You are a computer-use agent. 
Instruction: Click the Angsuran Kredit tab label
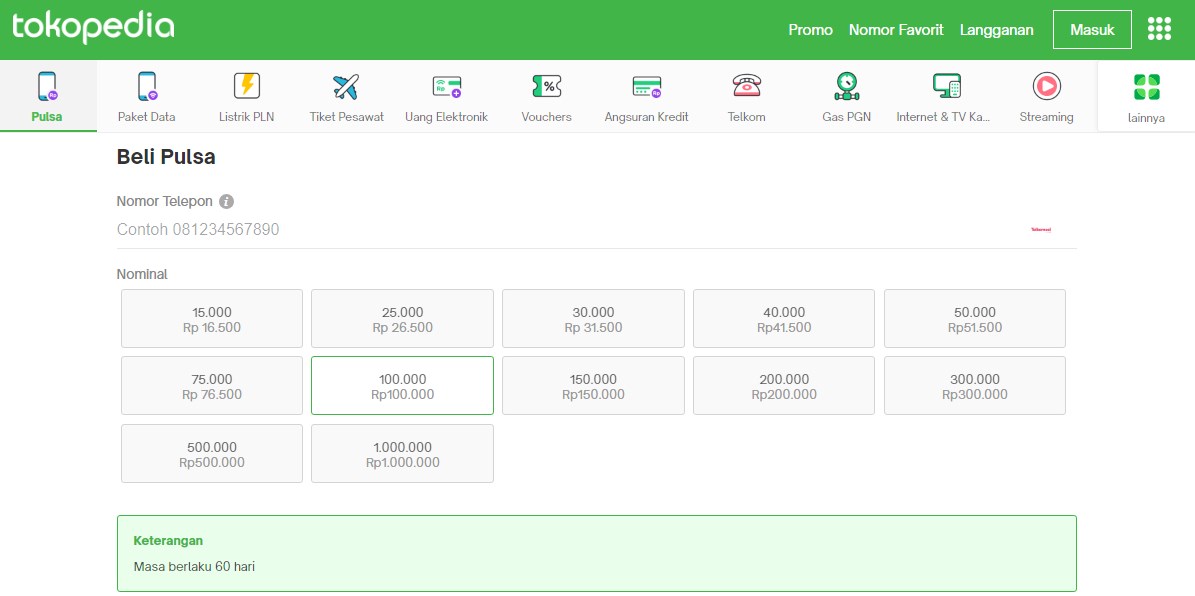[x=646, y=117]
